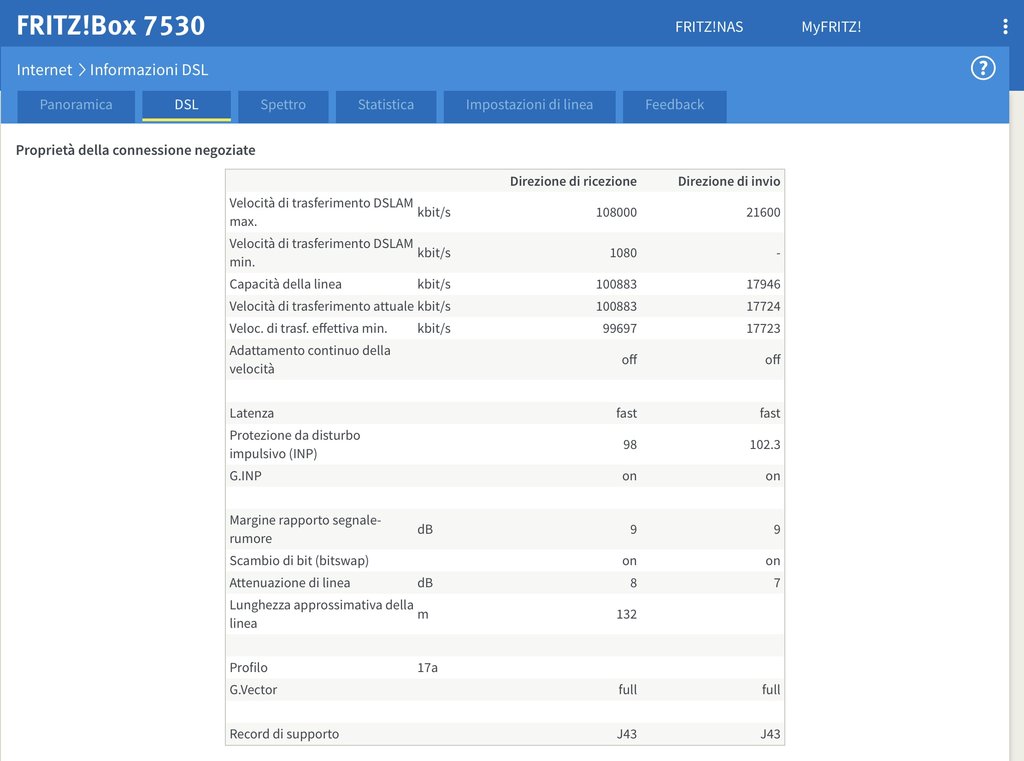Click the Direzione di ricezione column header
The width and height of the screenshot is (1024, 761).
[573, 181]
